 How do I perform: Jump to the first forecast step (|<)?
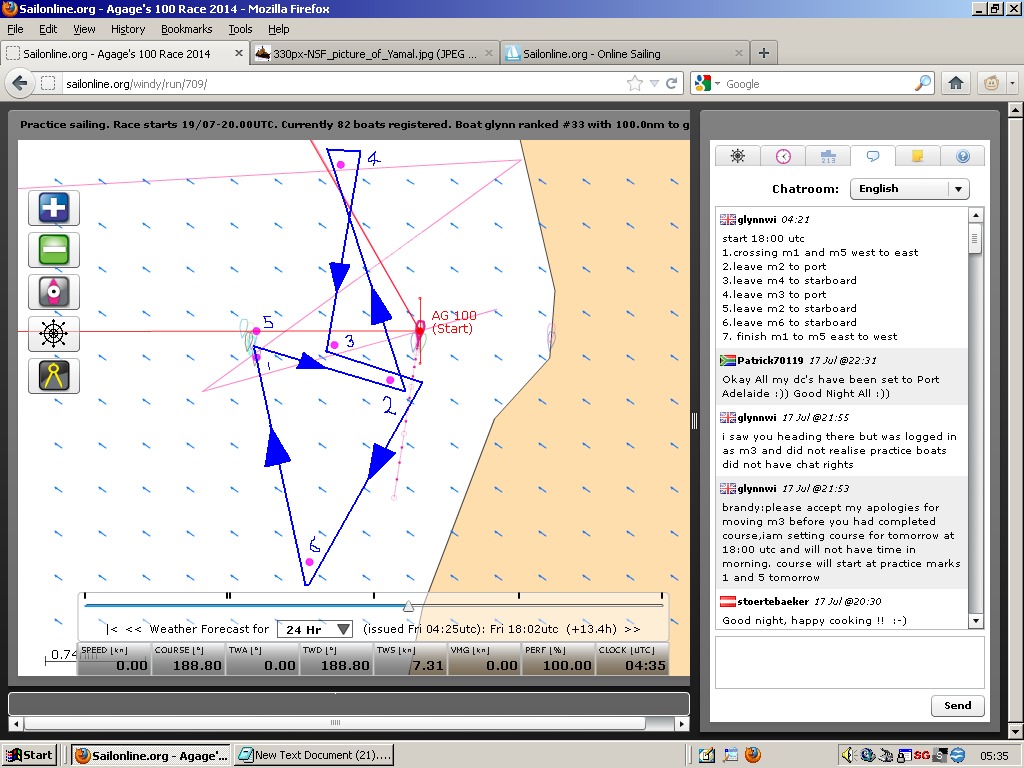112,629
